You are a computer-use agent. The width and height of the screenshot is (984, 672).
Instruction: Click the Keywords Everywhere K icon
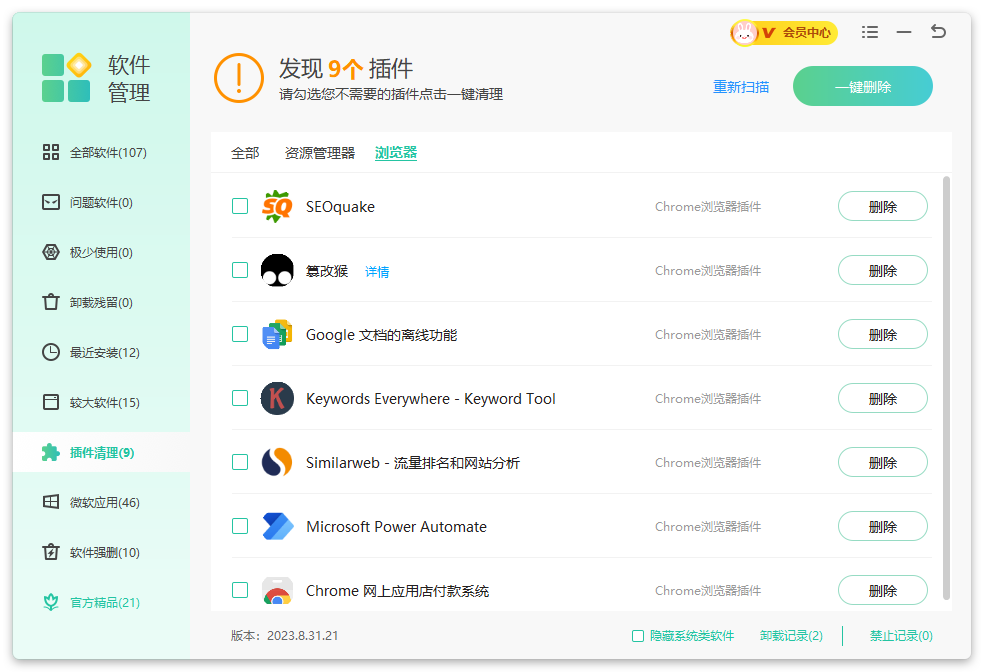coord(277,398)
